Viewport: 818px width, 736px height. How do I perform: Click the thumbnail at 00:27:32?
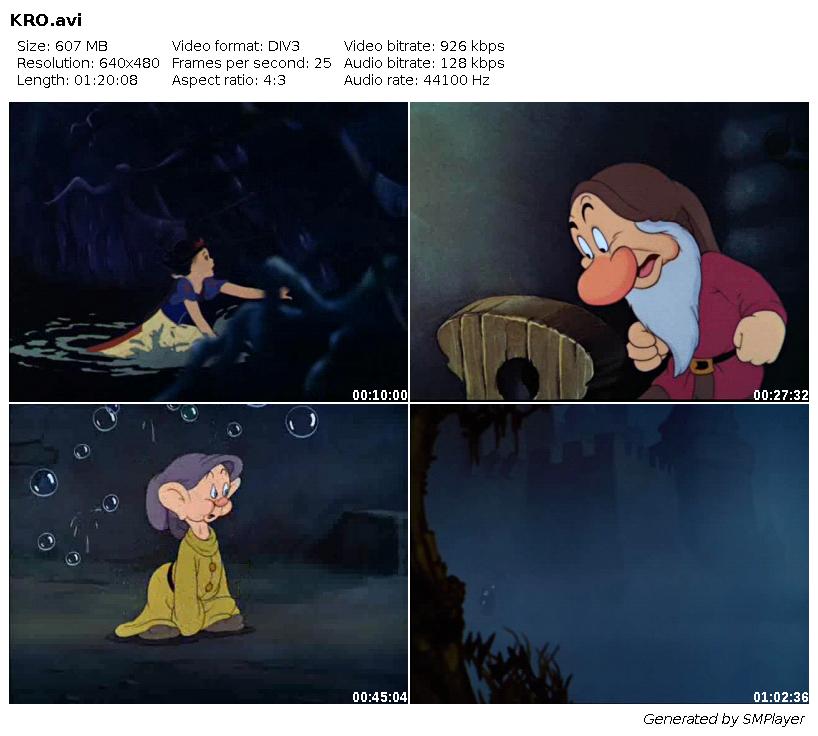point(609,252)
